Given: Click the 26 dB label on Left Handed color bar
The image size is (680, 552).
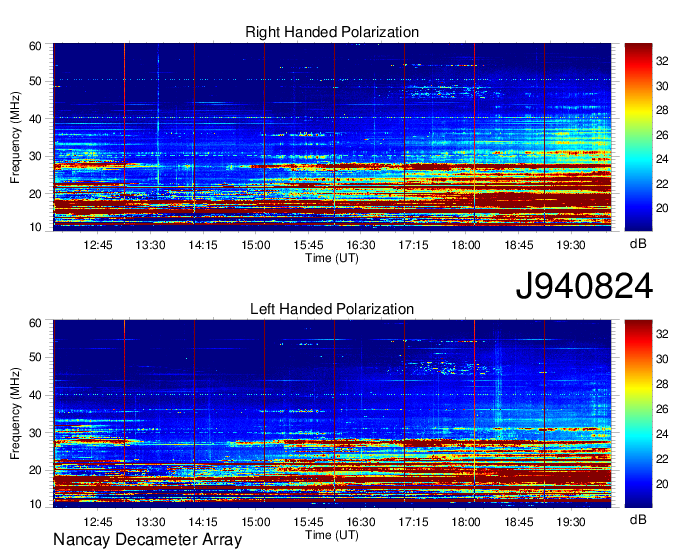Looking at the screenshot, I should [662, 409].
